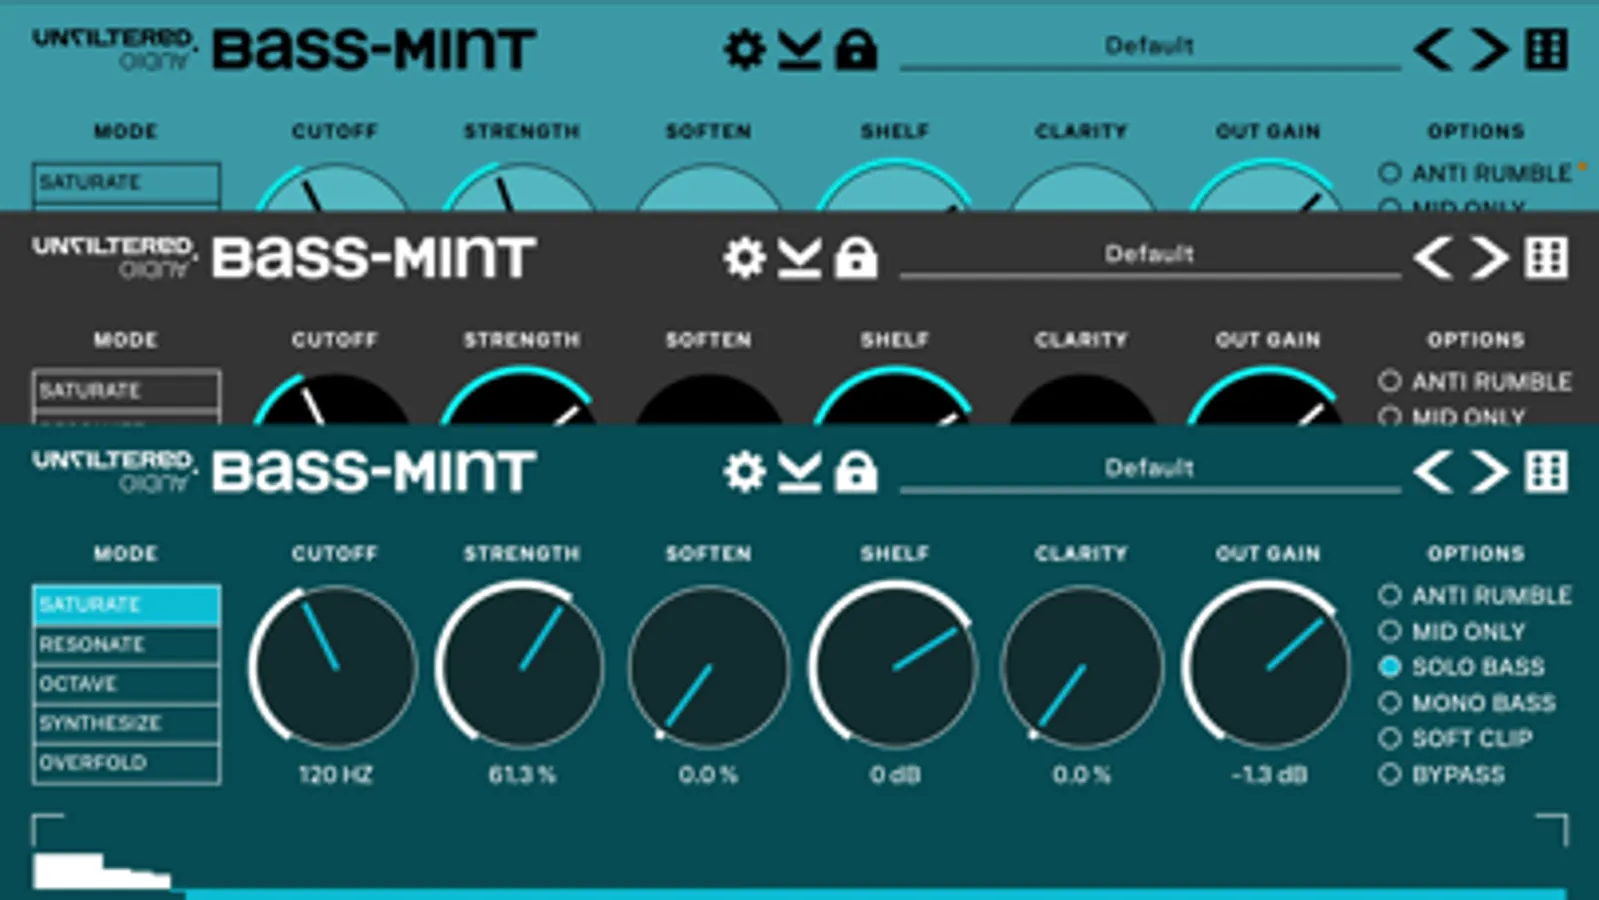Click the Shelf knob in the dark teal panel
The image size is (1599, 900).
point(894,666)
